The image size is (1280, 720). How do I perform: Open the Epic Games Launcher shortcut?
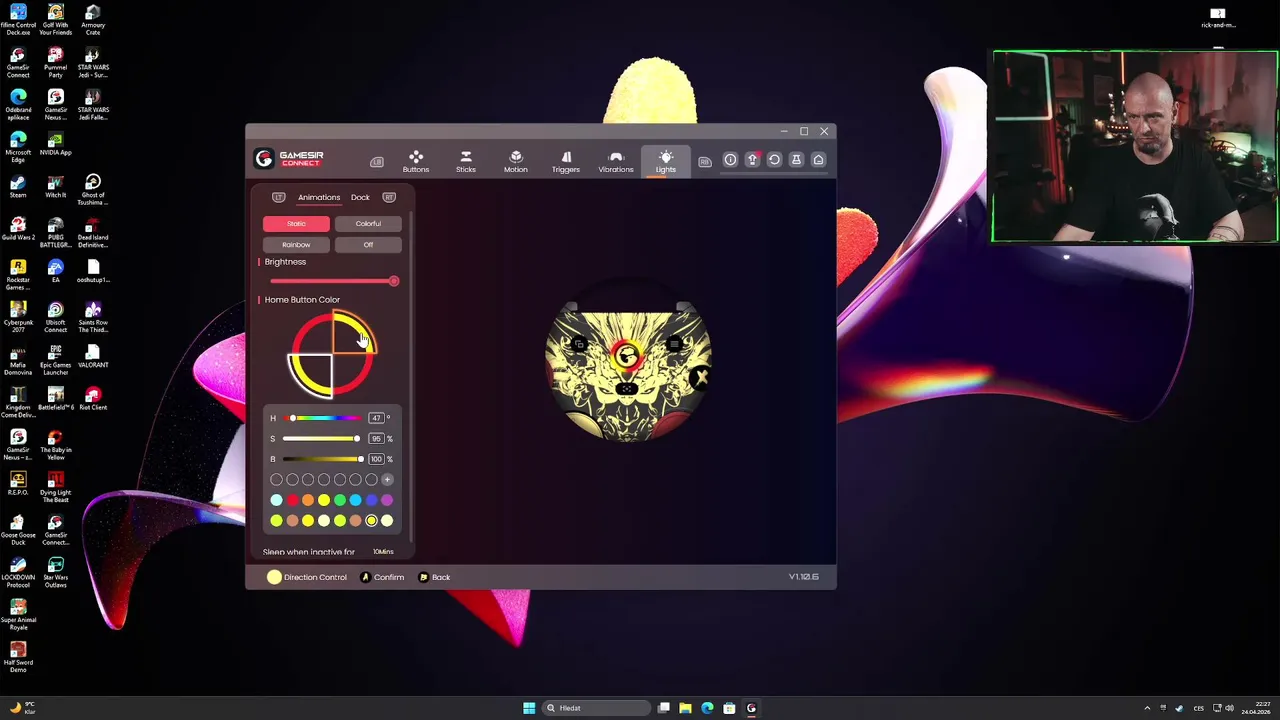click(55, 360)
